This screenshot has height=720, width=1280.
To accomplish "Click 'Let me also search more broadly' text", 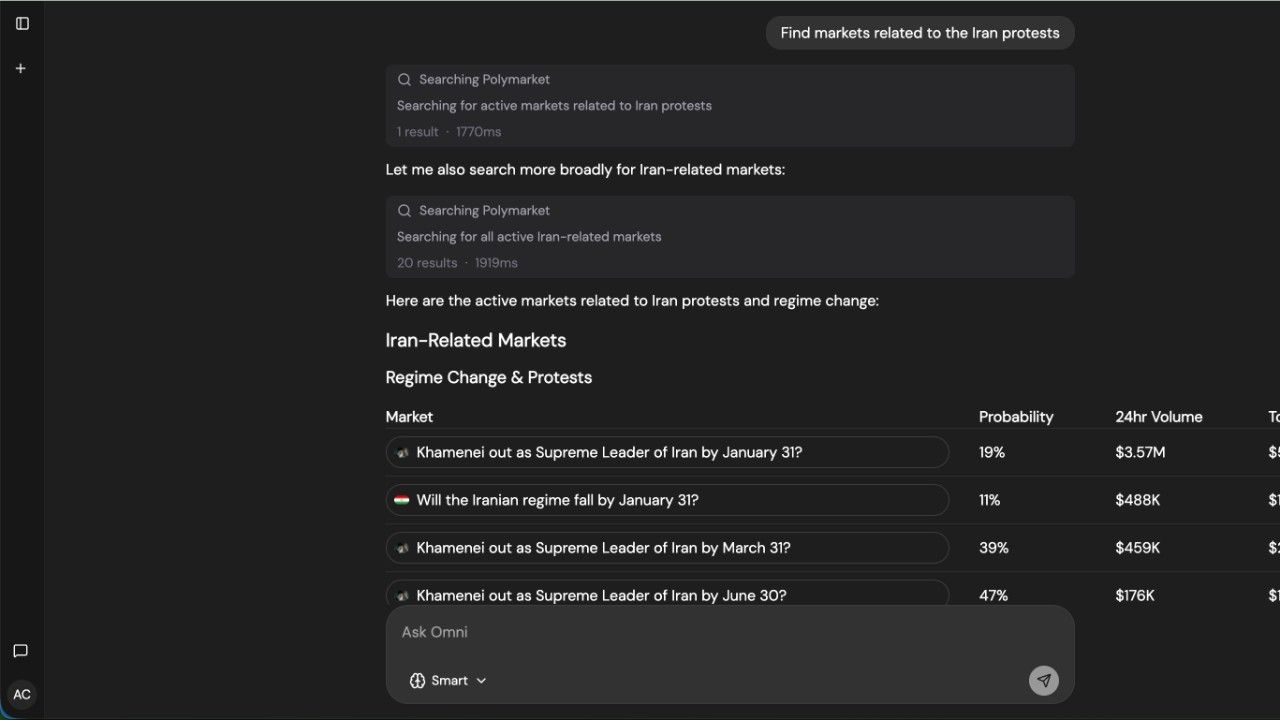I will pyautogui.click(x=585, y=170).
